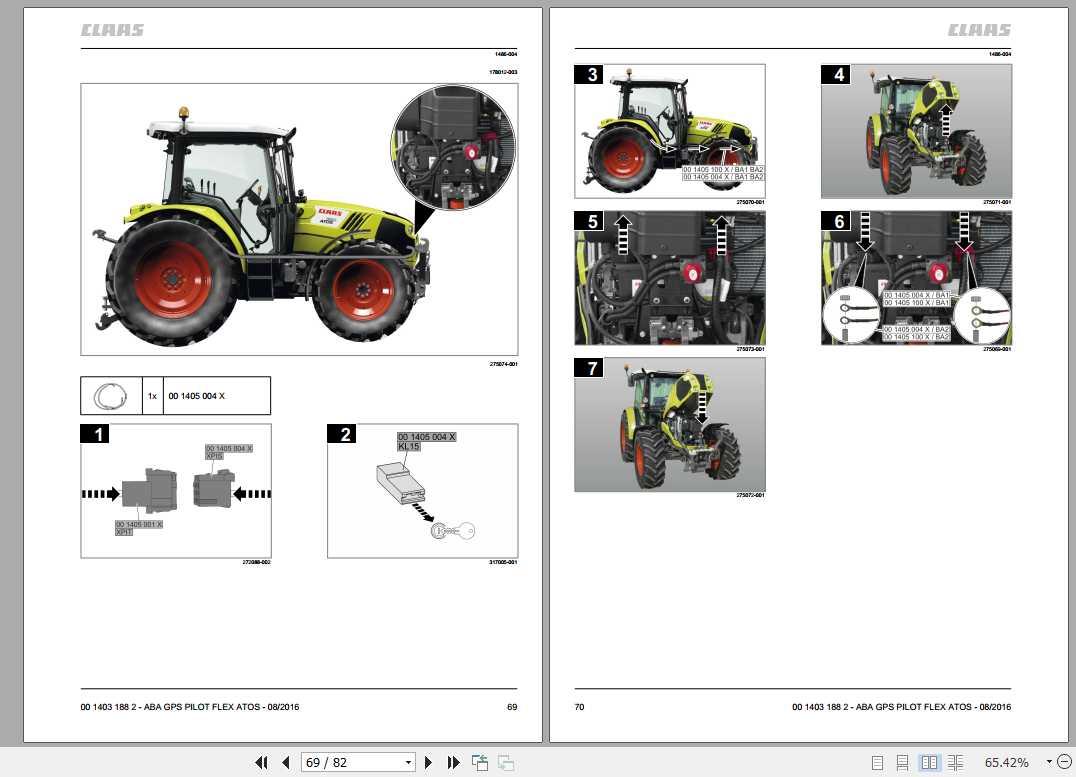
Task: Jump to the first page of the document
Action: pyautogui.click(x=262, y=762)
